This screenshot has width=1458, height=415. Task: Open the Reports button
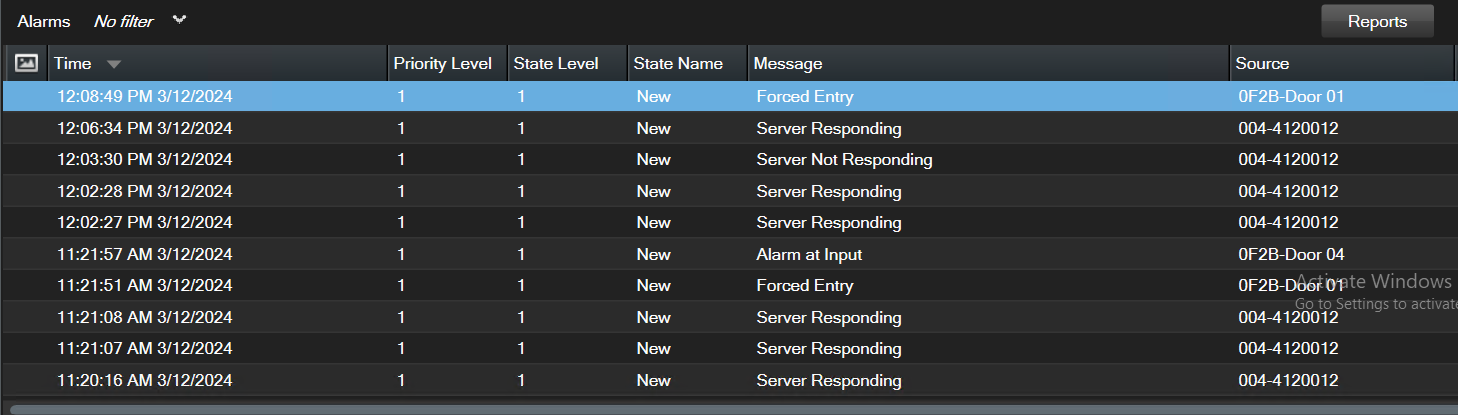1376,21
